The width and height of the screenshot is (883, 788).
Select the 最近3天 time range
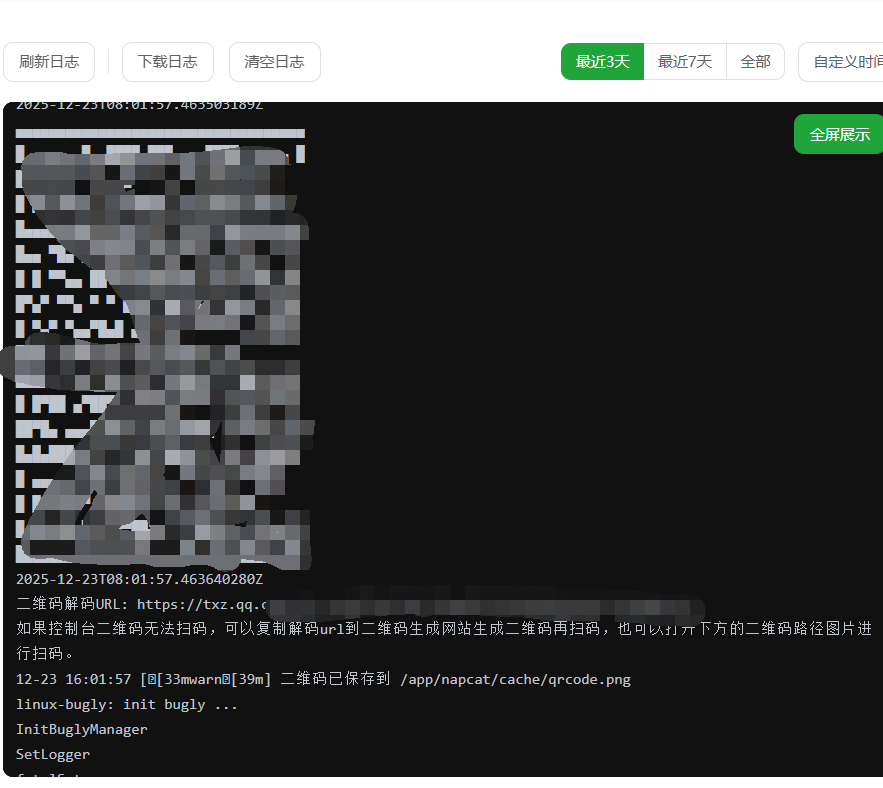(602, 62)
